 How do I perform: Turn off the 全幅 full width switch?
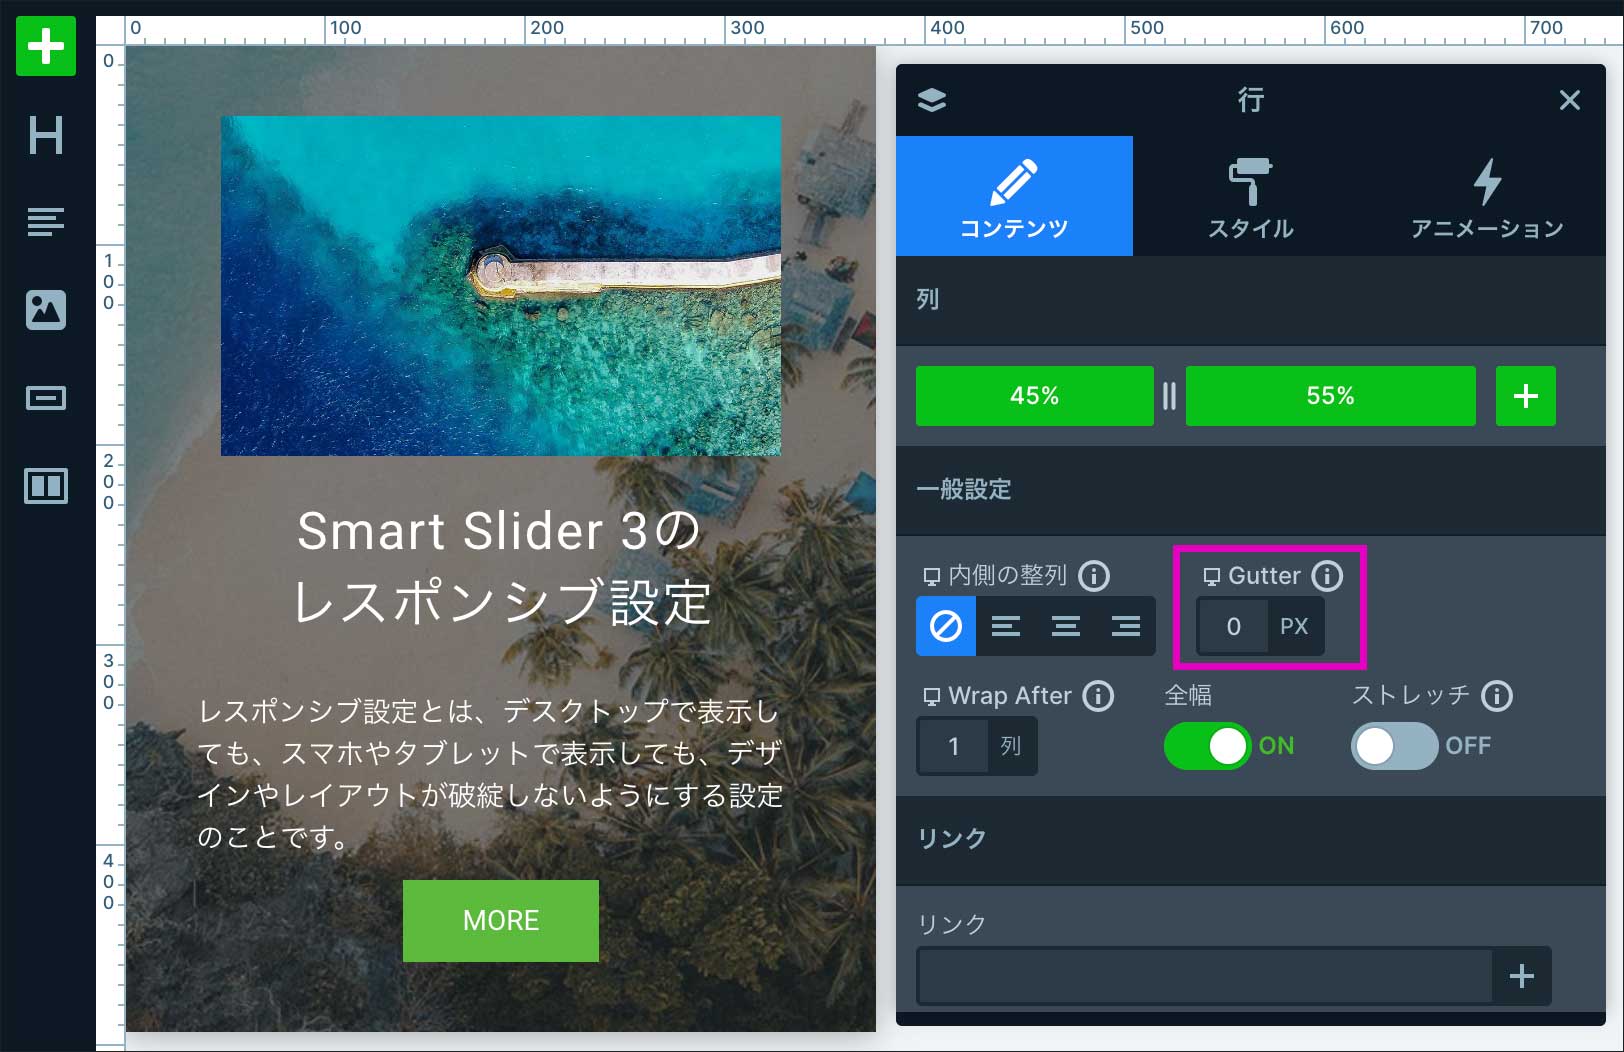[1208, 746]
